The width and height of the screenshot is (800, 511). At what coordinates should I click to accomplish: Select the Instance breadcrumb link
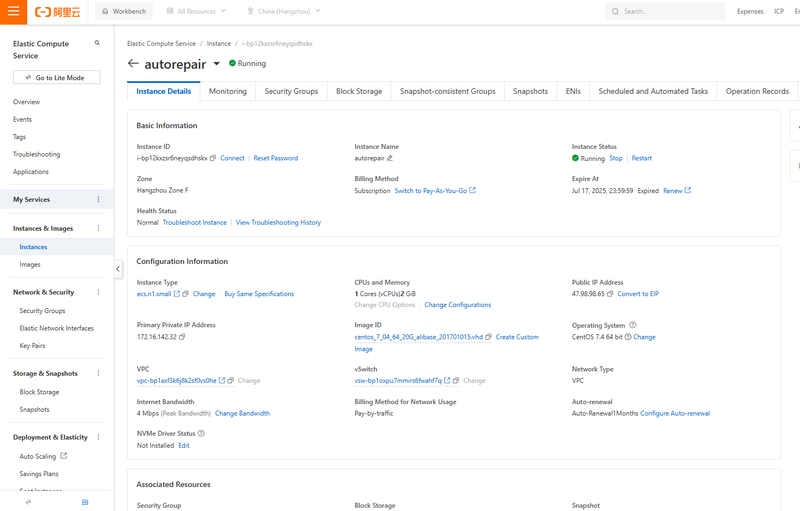(x=218, y=44)
